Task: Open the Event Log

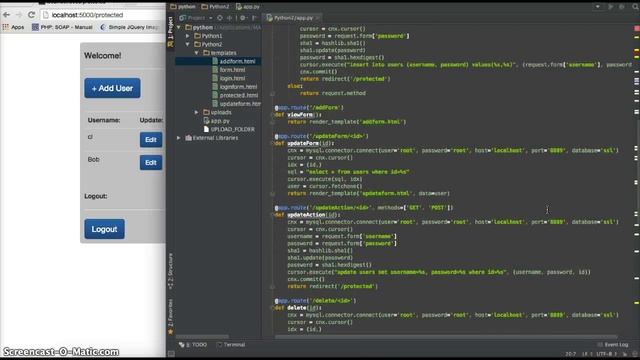Action: [x=613, y=345]
